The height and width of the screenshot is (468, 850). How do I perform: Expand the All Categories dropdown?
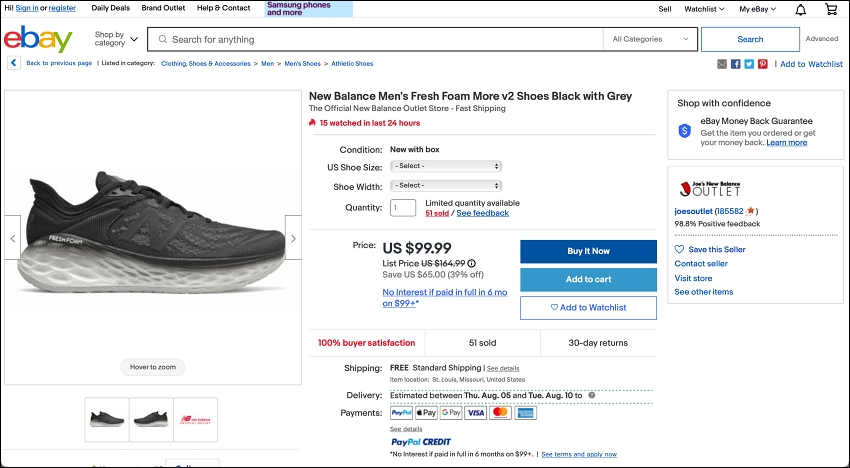(x=650, y=39)
